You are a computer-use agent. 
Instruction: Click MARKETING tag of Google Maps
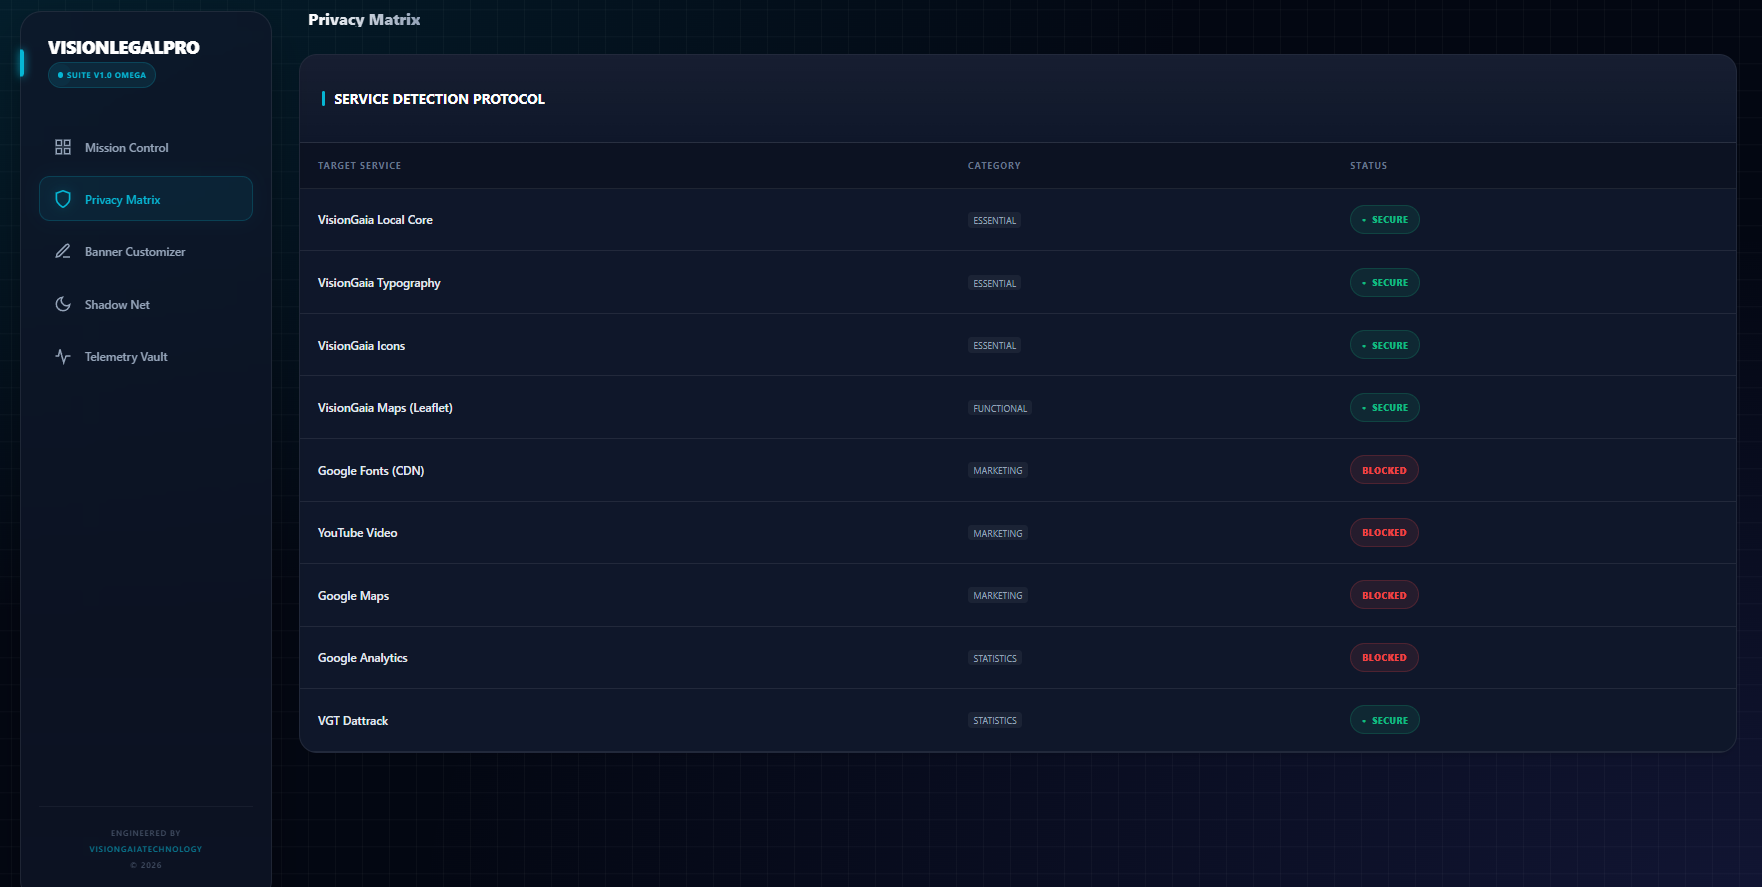(998, 595)
